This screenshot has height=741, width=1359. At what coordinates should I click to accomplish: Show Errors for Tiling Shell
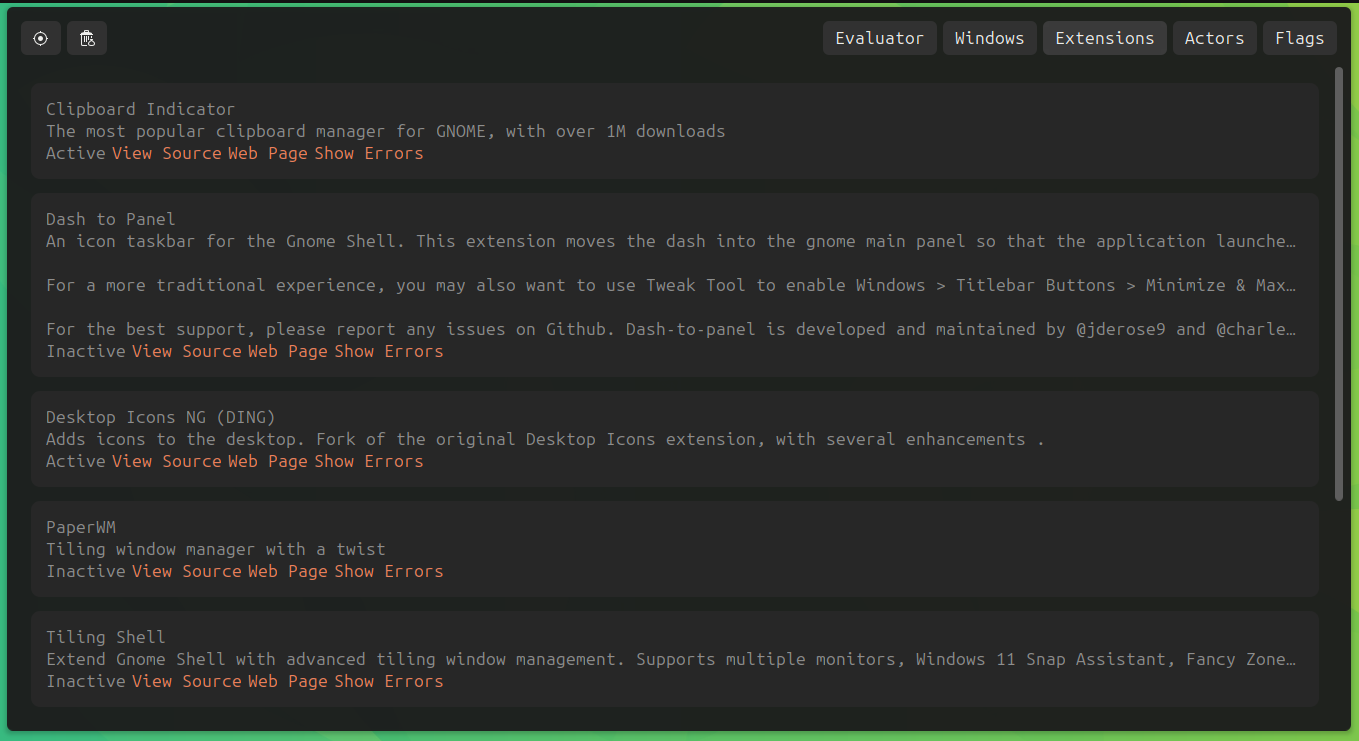pyautogui.click(x=389, y=681)
